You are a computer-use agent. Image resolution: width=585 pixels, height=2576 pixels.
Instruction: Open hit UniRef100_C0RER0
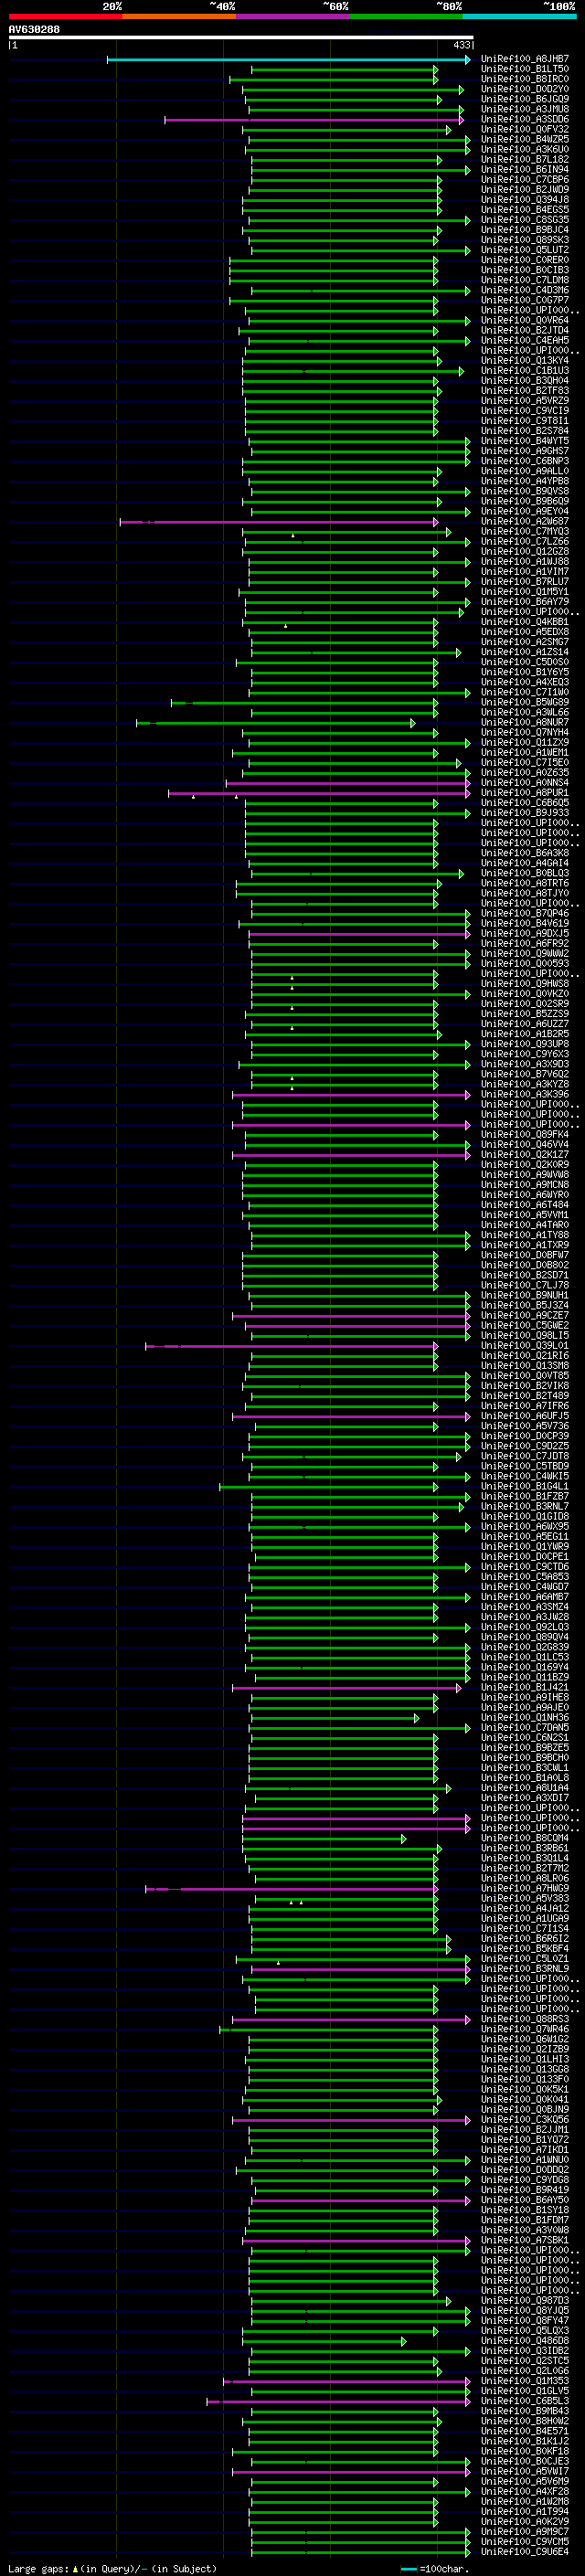pos(525,261)
